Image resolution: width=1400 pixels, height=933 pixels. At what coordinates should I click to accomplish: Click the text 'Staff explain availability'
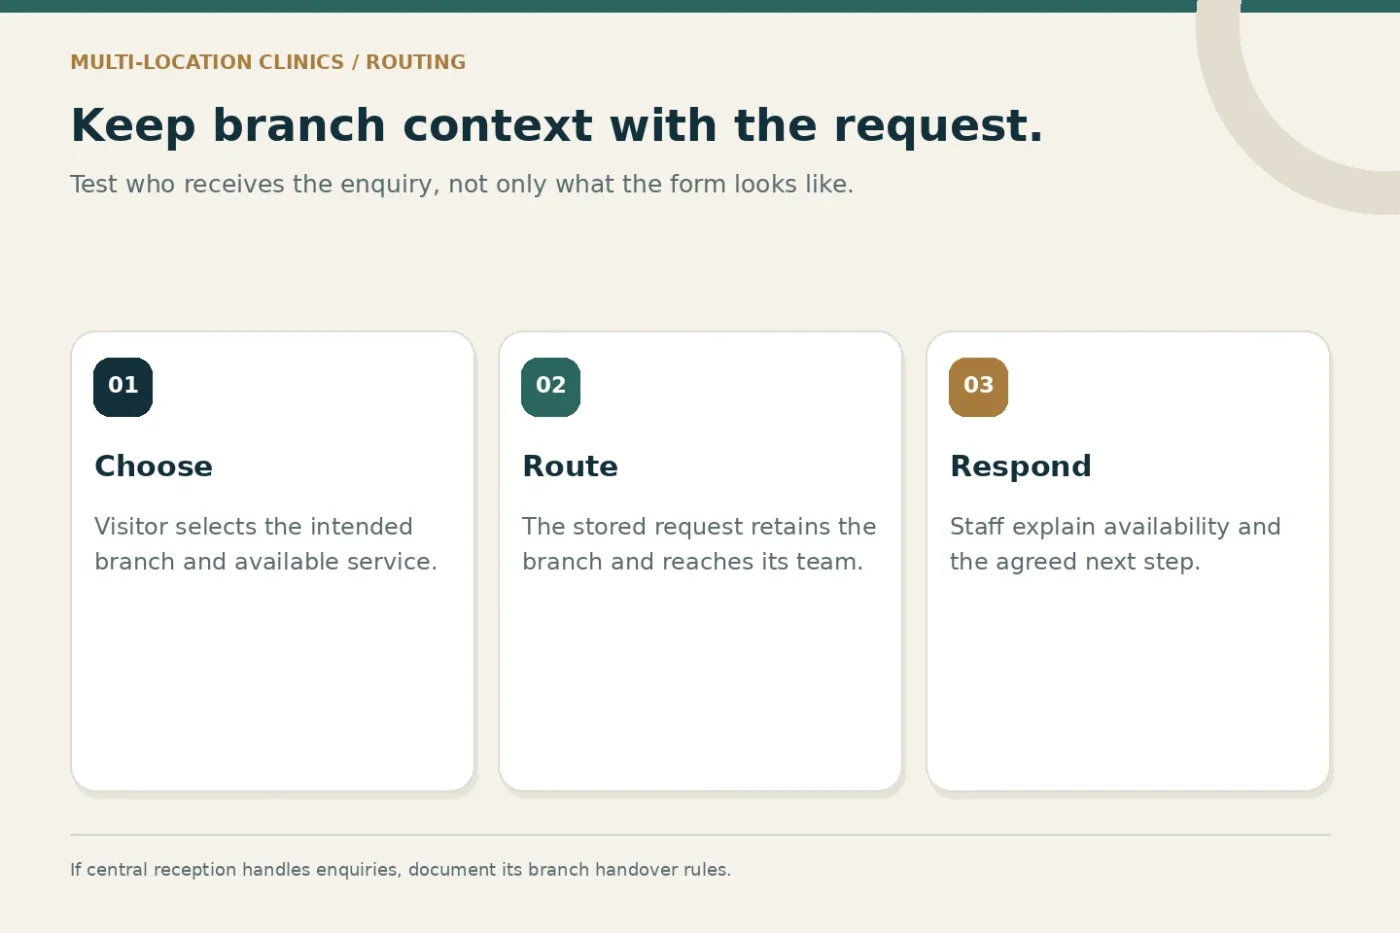pyautogui.click(x=1115, y=544)
